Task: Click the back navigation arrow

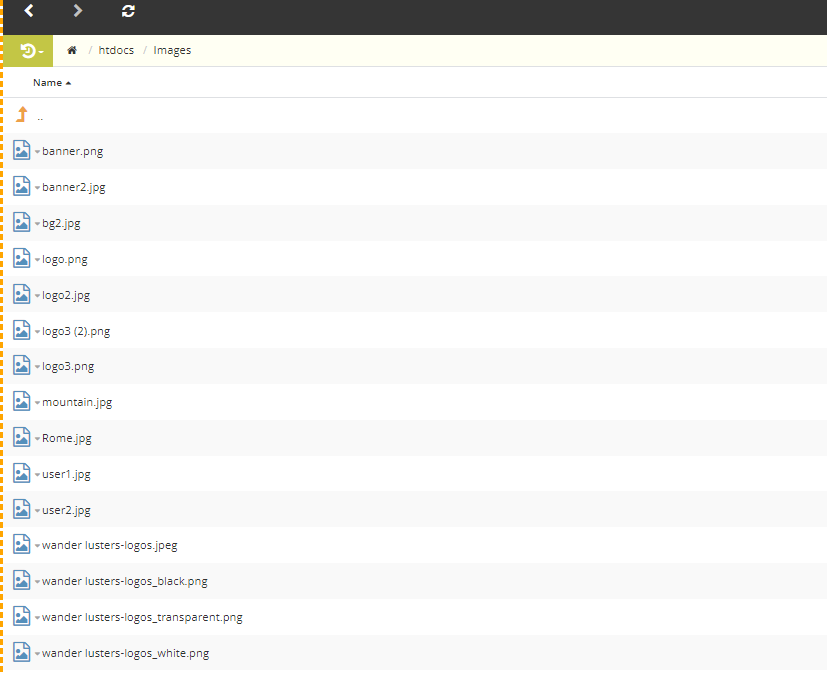Action: pos(30,11)
